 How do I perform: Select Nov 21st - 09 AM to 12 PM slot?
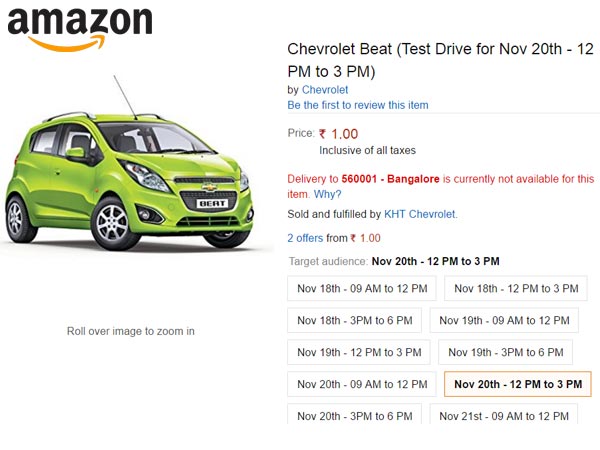[x=505, y=415]
